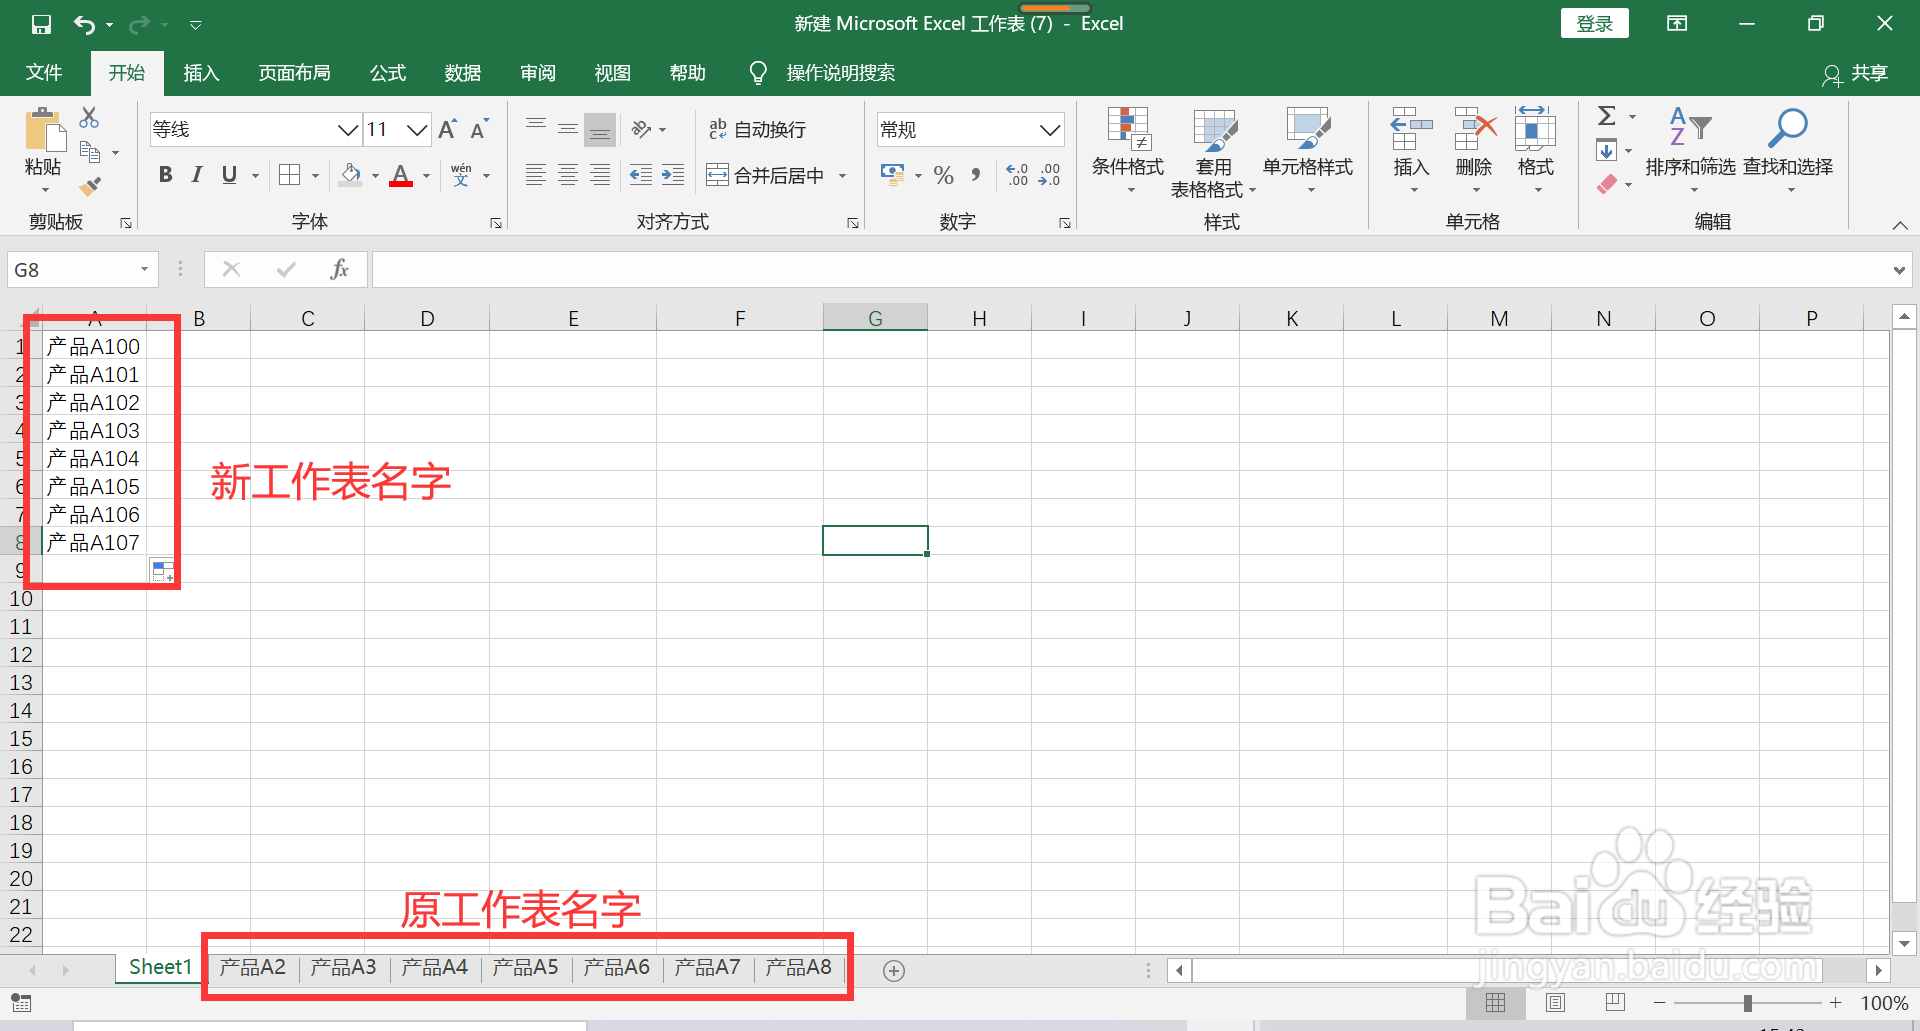The image size is (1920, 1031).
Task: Select cell containing 产品A103
Action: coord(94,431)
